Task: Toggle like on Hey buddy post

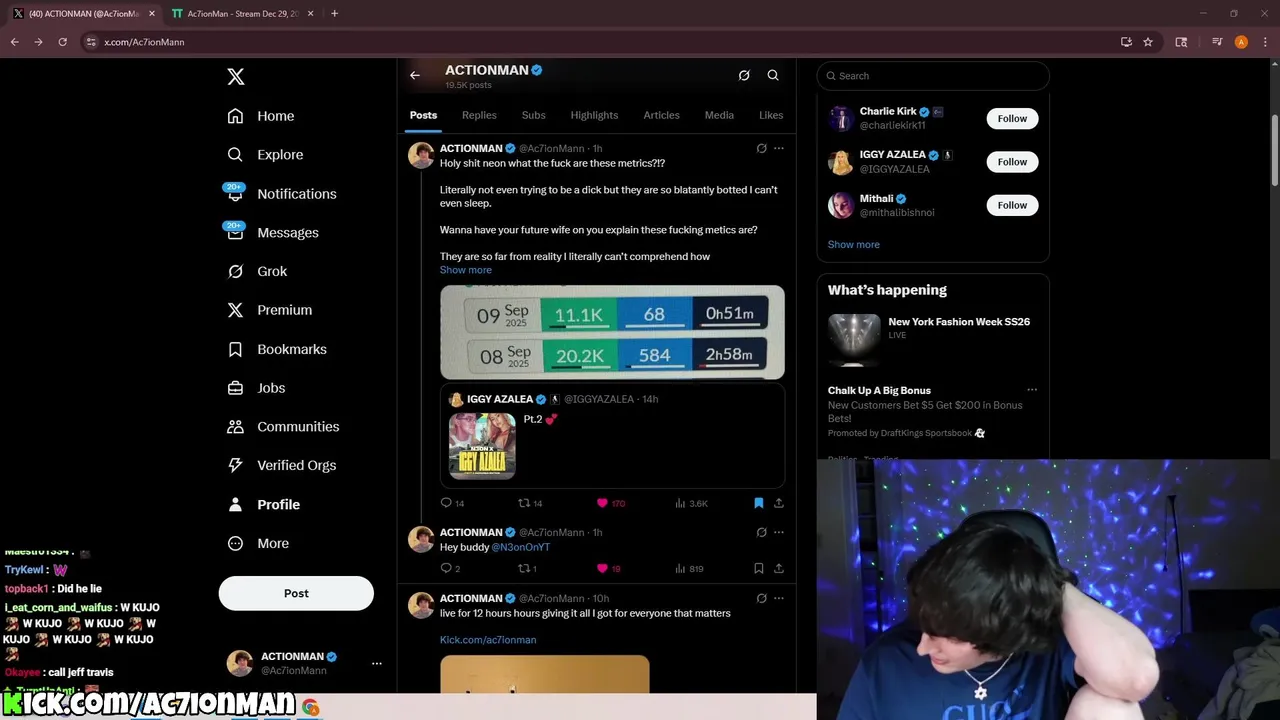Action: click(x=608, y=568)
